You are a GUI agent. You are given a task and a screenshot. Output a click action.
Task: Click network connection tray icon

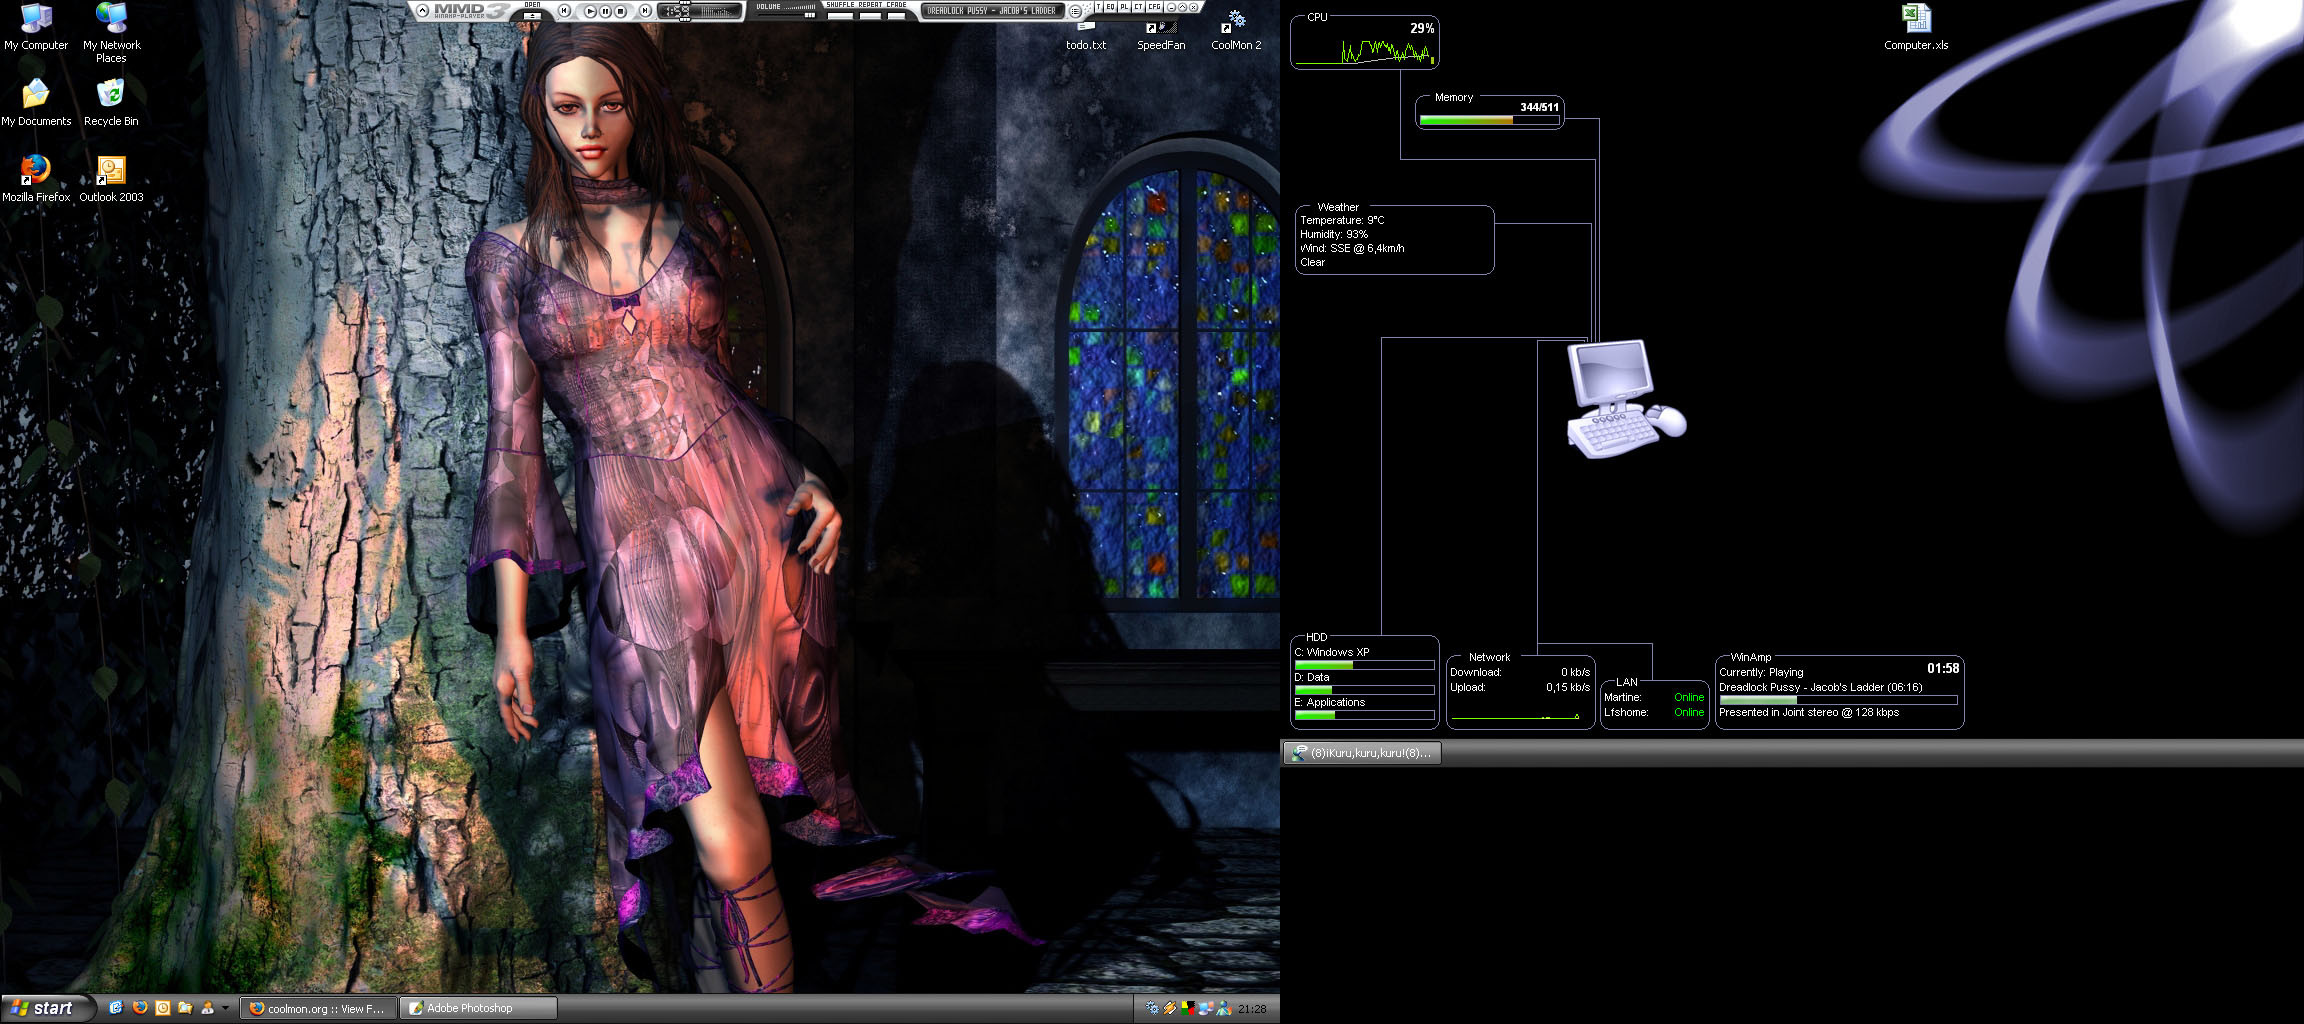point(1205,1008)
